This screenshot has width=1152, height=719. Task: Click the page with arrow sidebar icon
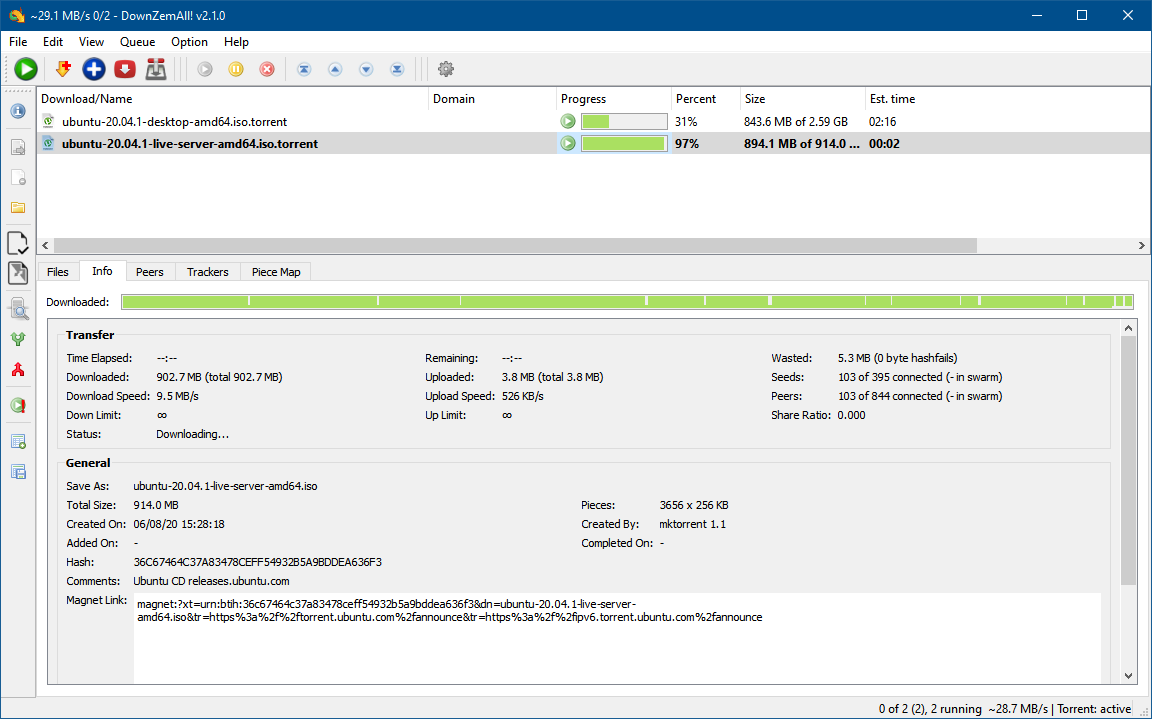[18, 147]
